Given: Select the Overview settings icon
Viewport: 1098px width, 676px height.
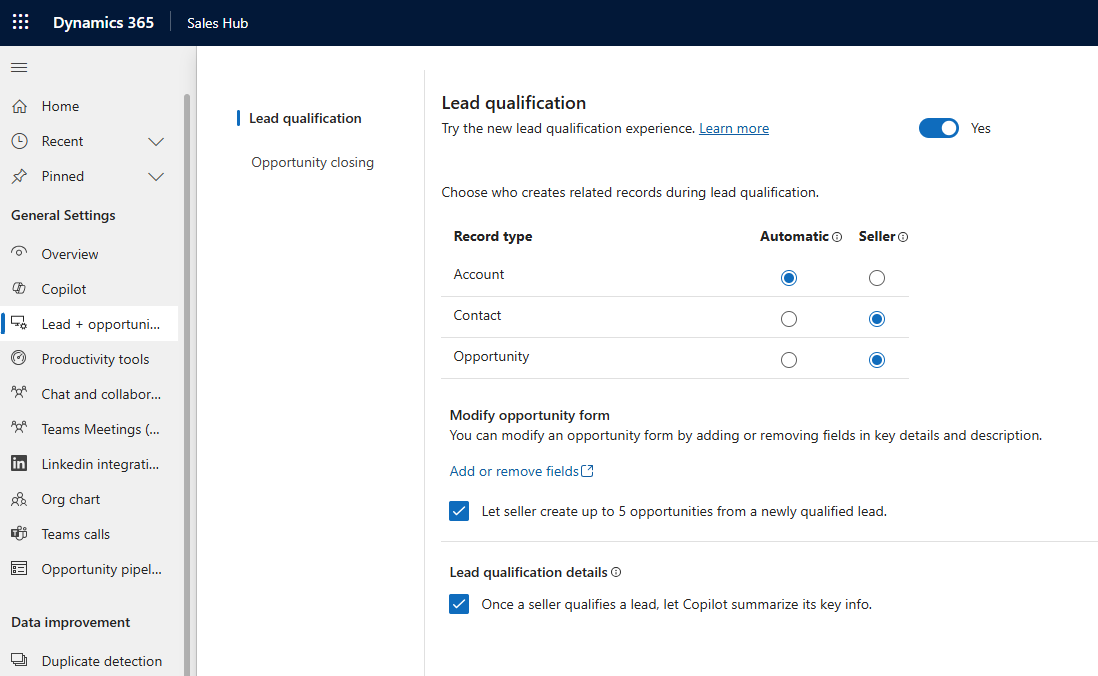Looking at the screenshot, I should coord(22,253).
